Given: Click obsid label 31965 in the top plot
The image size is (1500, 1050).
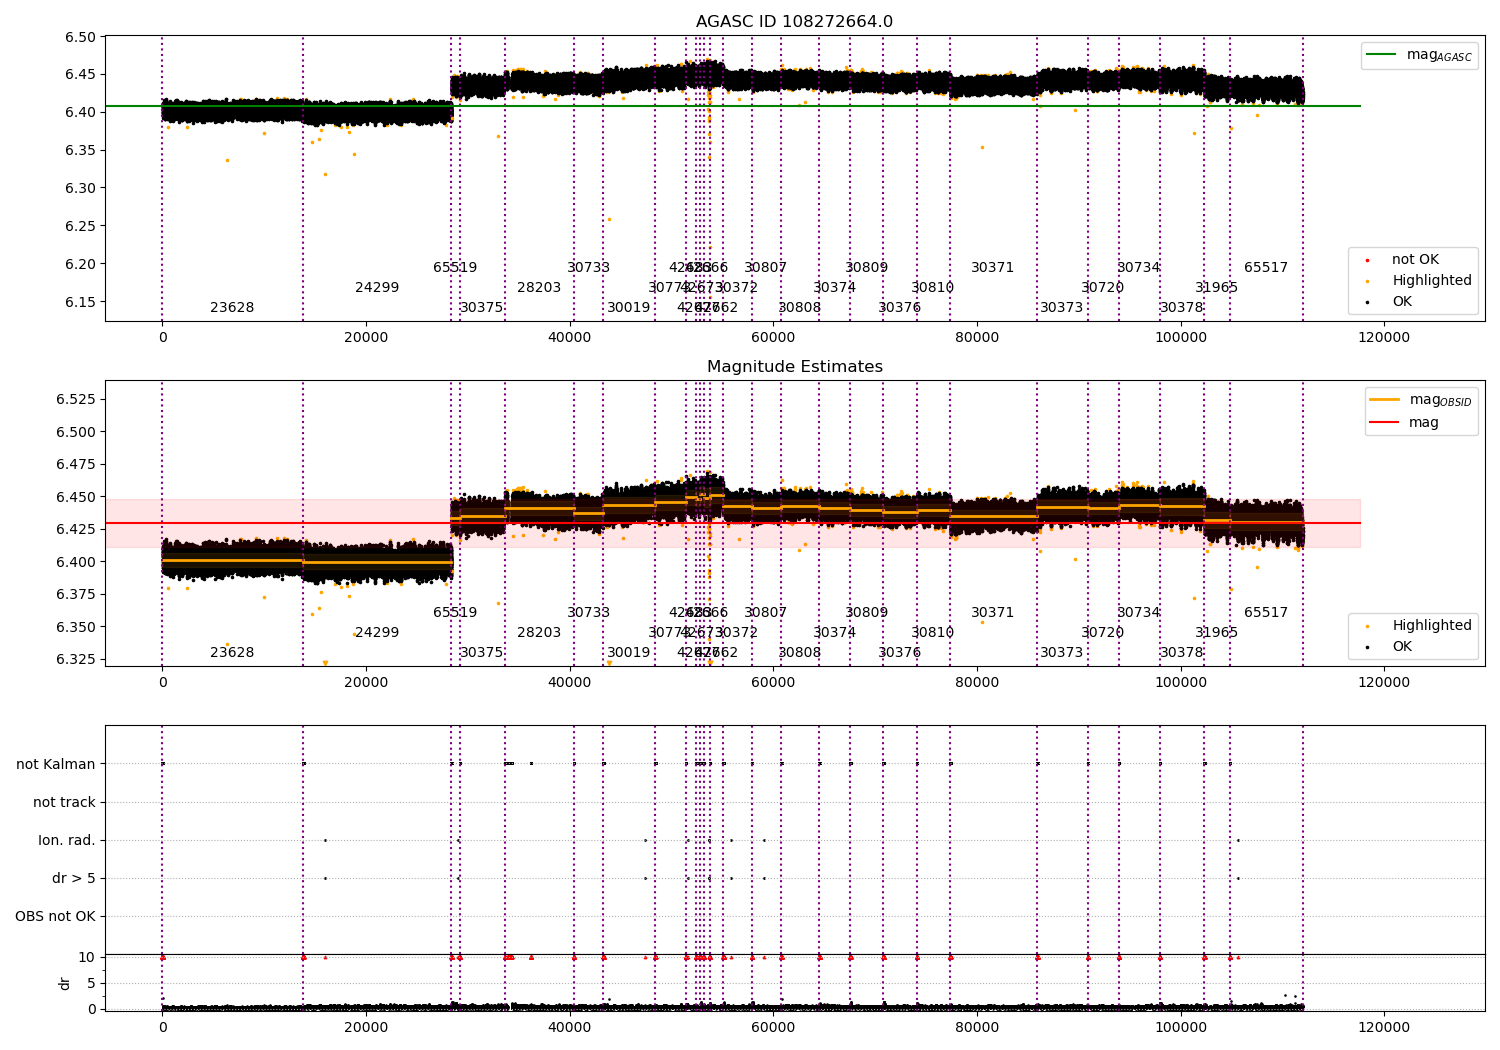Looking at the screenshot, I should pyautogui.click(x=1217, y=288).
